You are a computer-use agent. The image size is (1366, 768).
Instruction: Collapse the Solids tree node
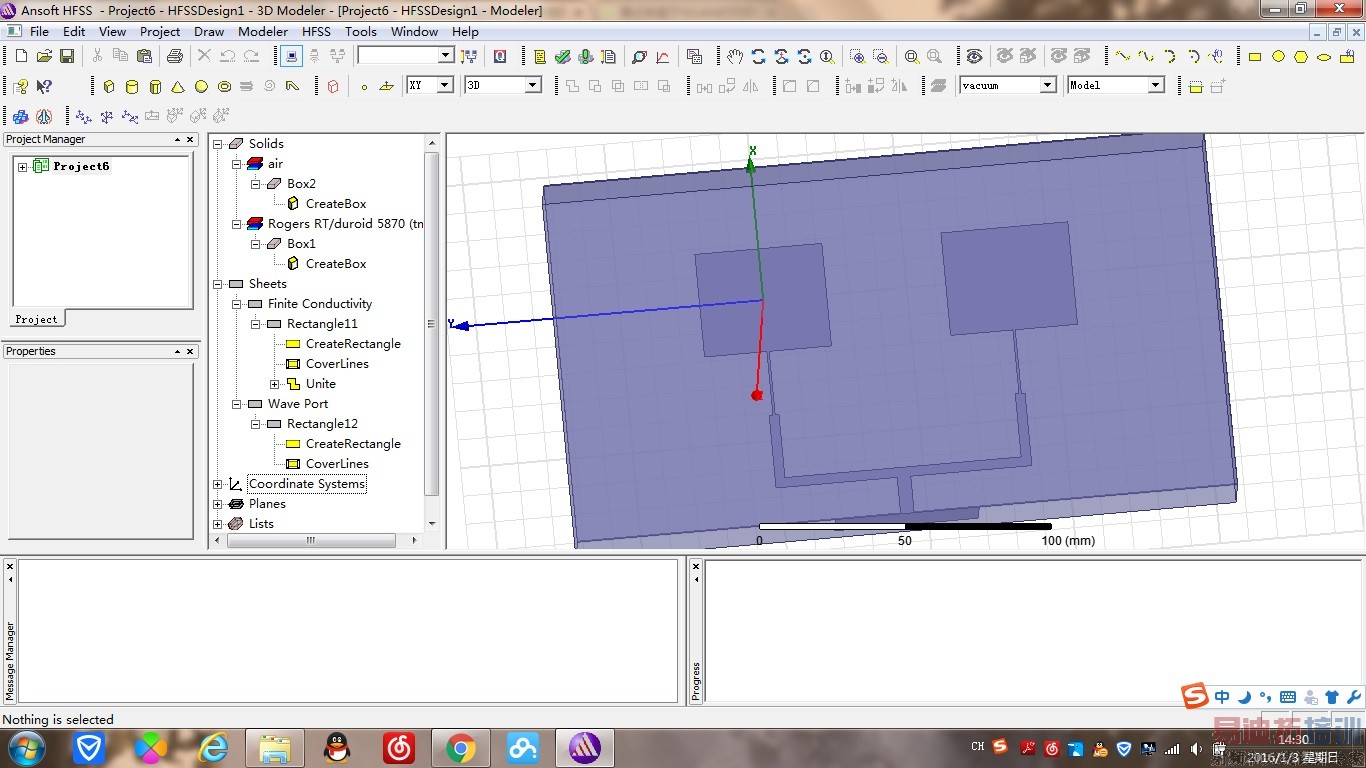(x=218, y=144)
